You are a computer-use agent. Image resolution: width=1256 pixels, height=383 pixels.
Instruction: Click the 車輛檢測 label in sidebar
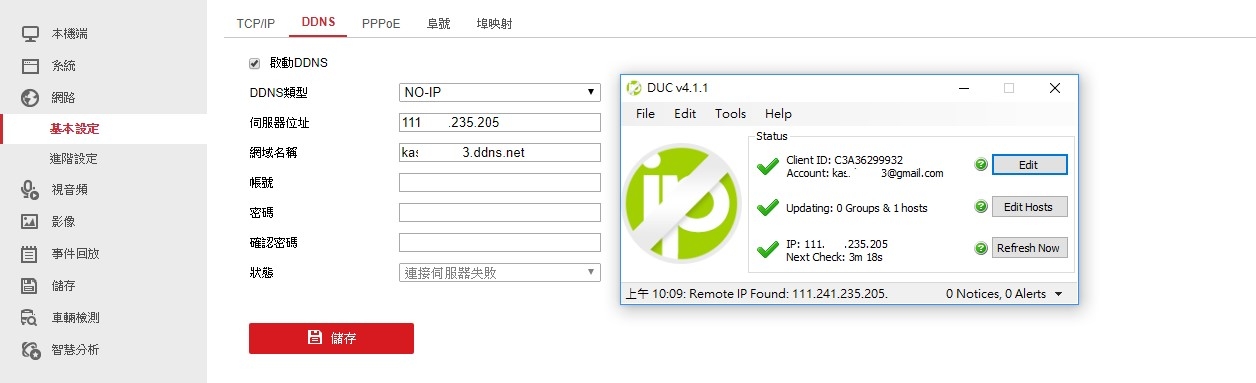coord(75,318)
